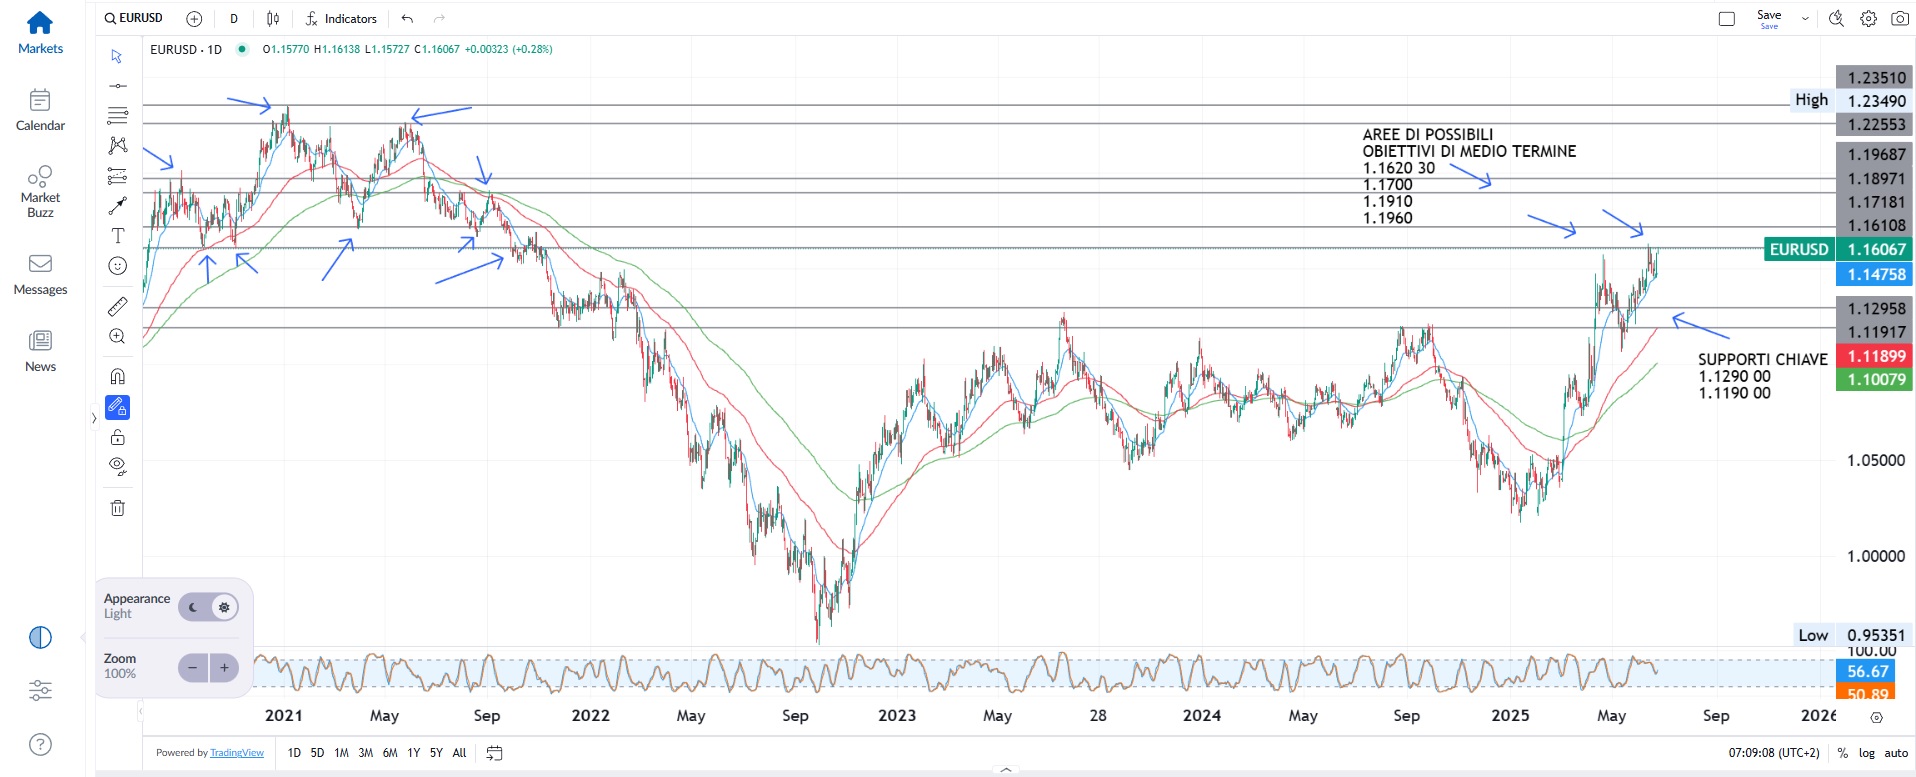Open the D interval timeframe dropdown

pyautogui.click(x=234, y=18)
